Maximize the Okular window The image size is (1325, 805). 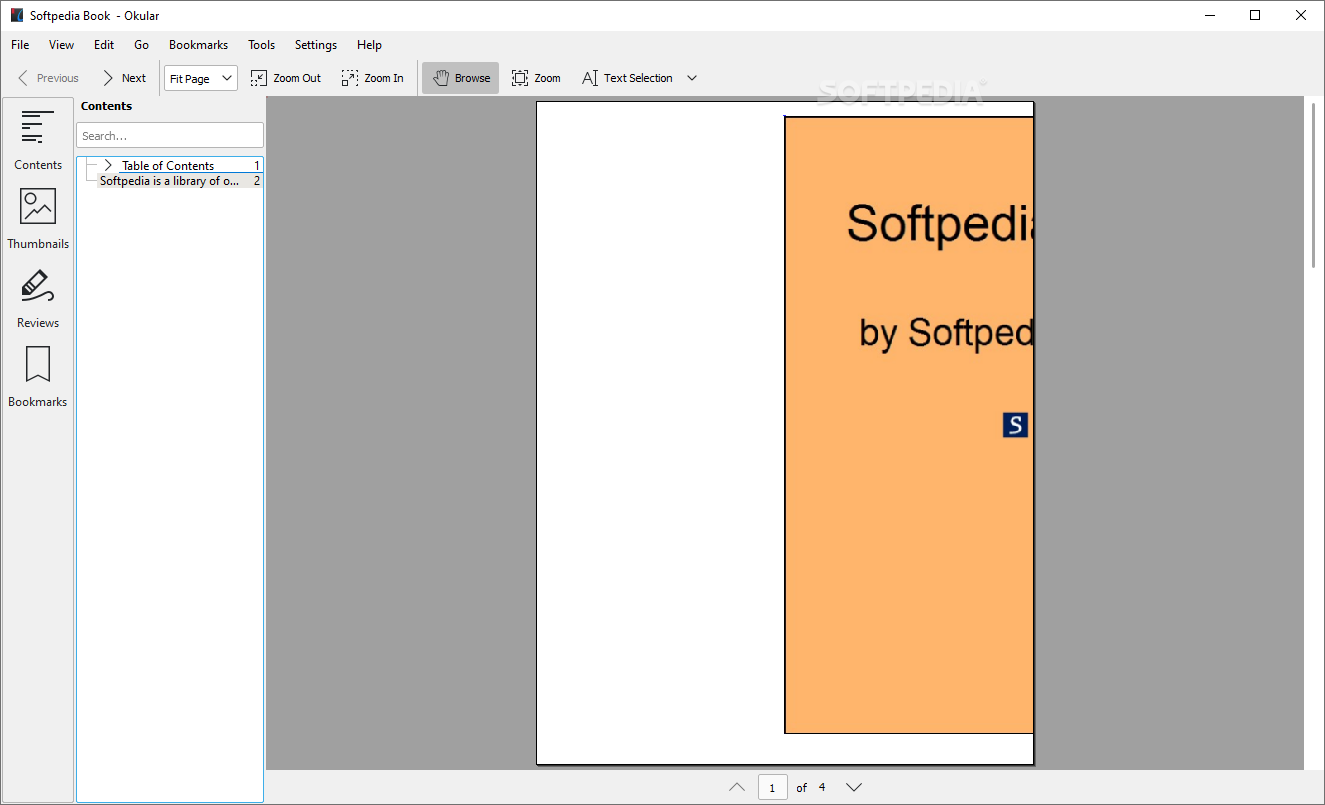[x=1256, y=15]
